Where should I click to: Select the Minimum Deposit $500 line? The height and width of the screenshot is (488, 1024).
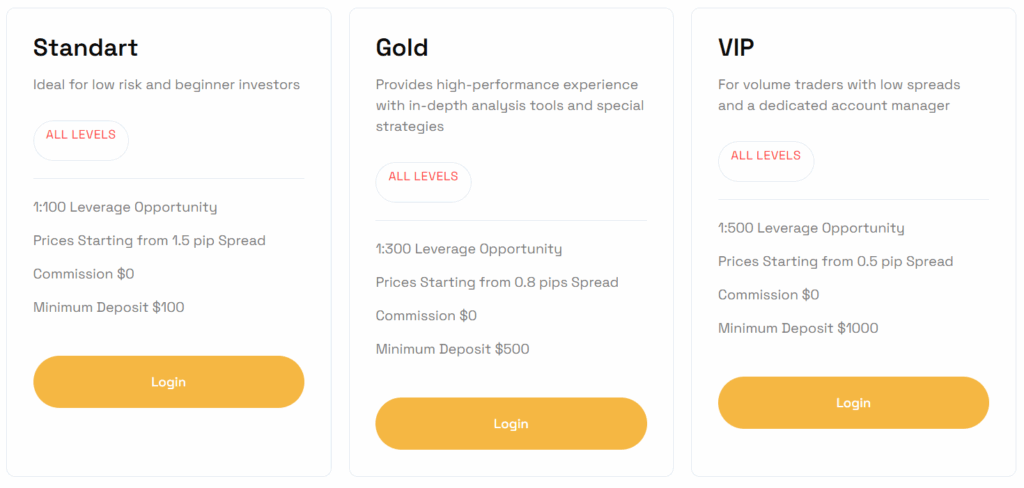click(453, 349)
